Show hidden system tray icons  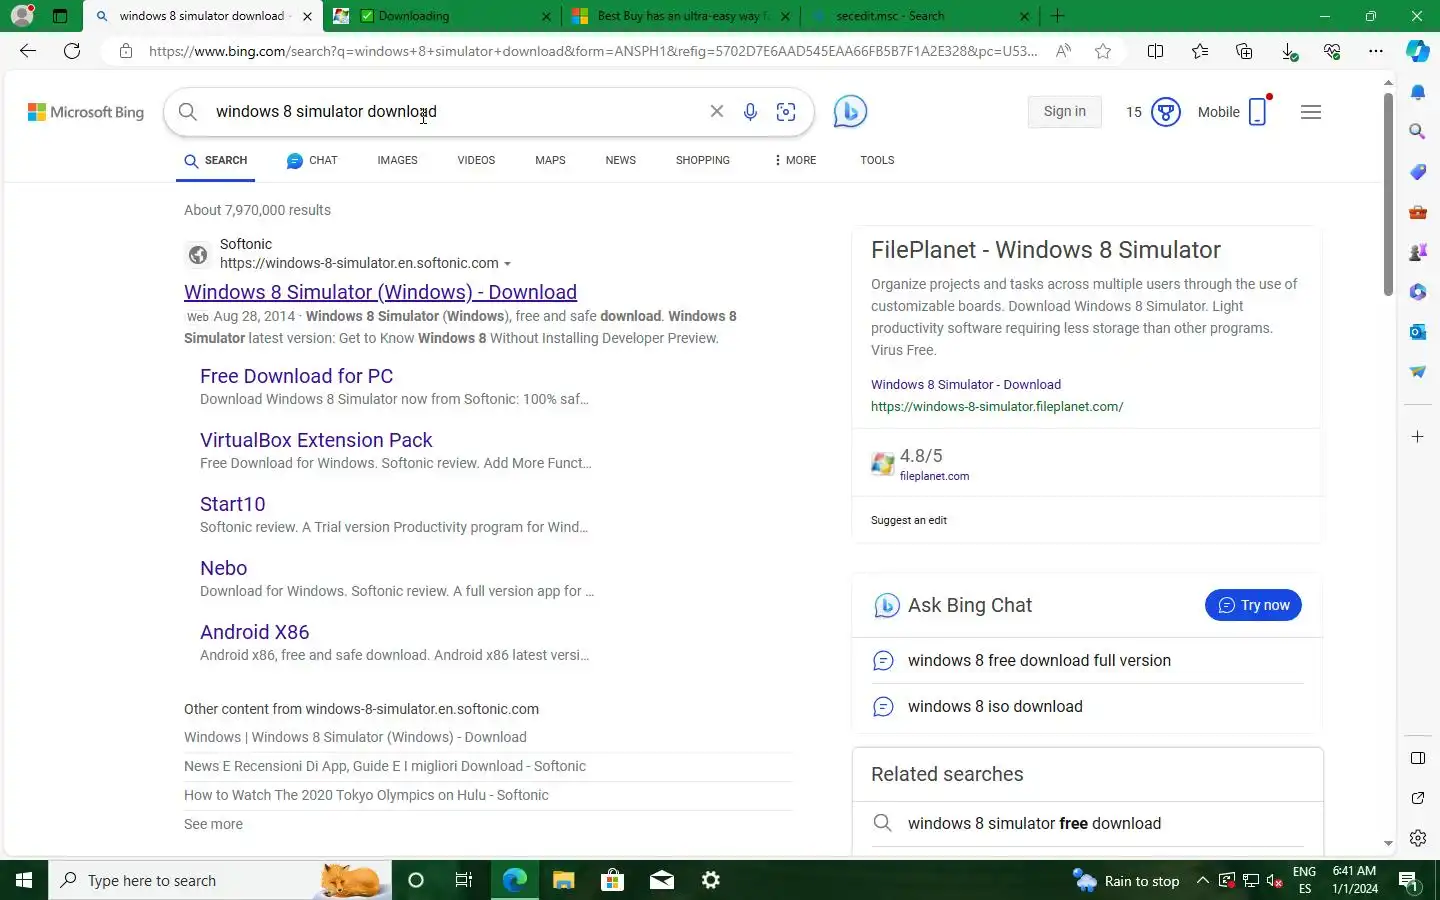(x=1202, y=881)
